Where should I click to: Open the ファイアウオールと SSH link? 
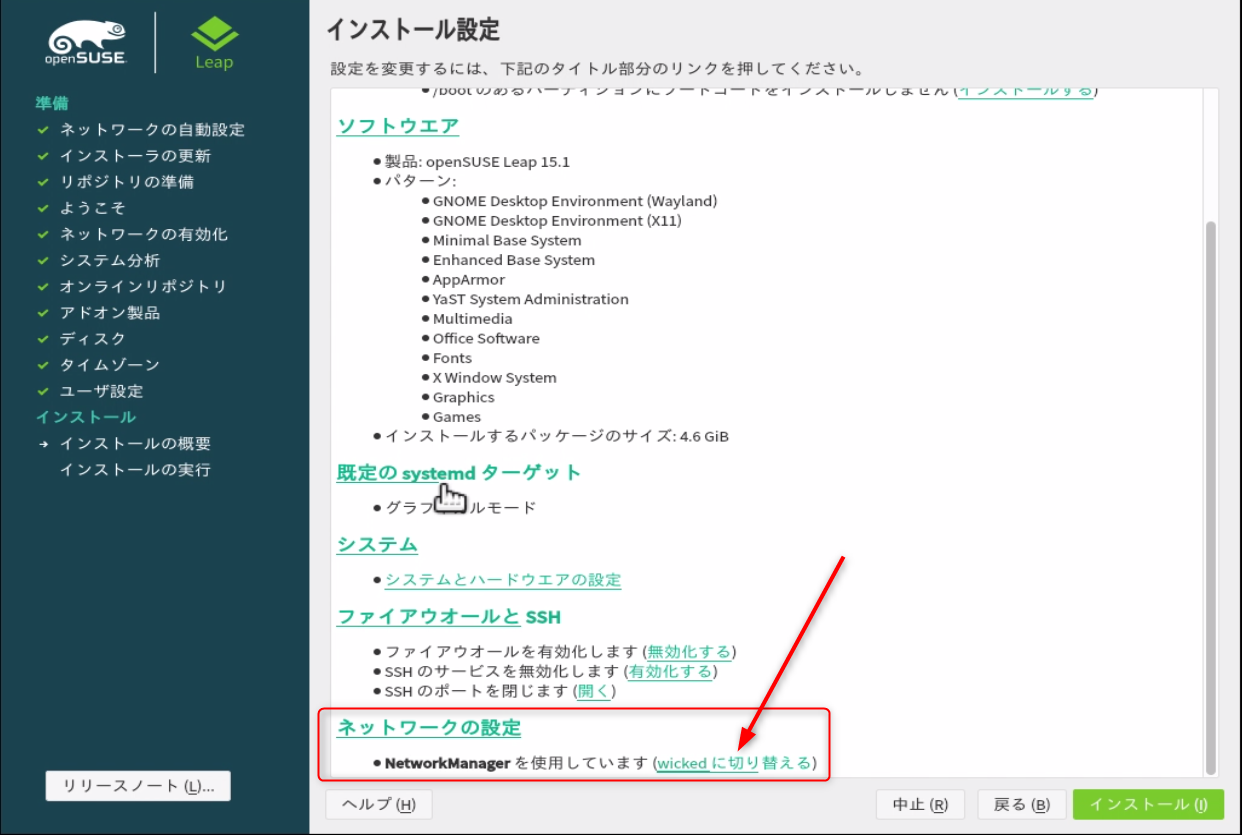[449, 617]
